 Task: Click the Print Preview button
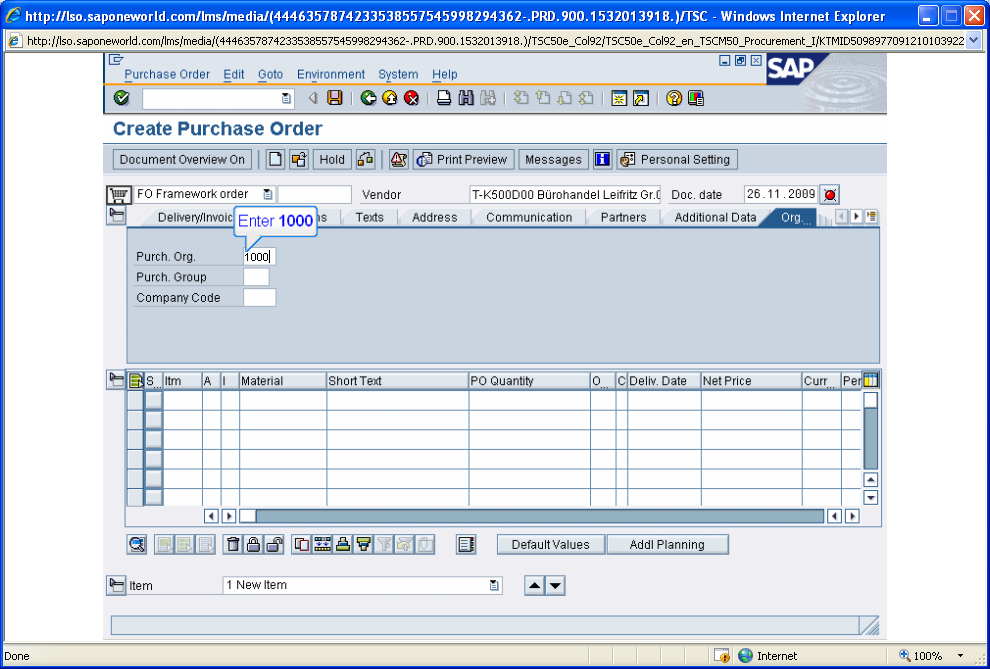pyautogui.click(x=464, y=160)
